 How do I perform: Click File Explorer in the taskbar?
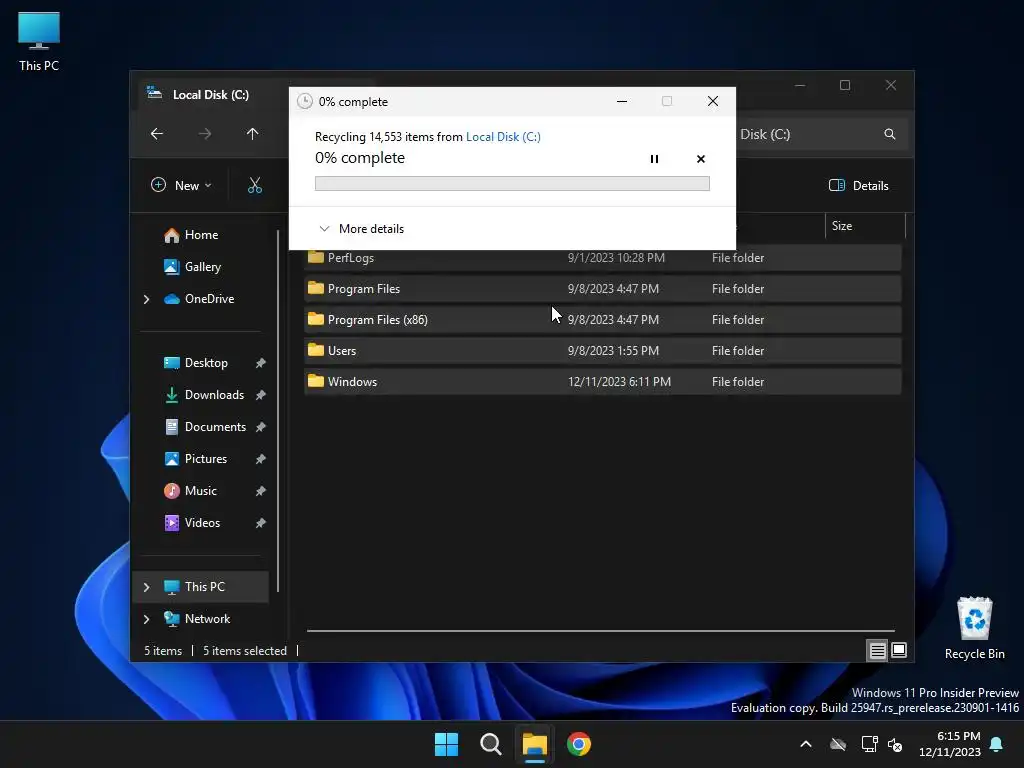[534, 744]
